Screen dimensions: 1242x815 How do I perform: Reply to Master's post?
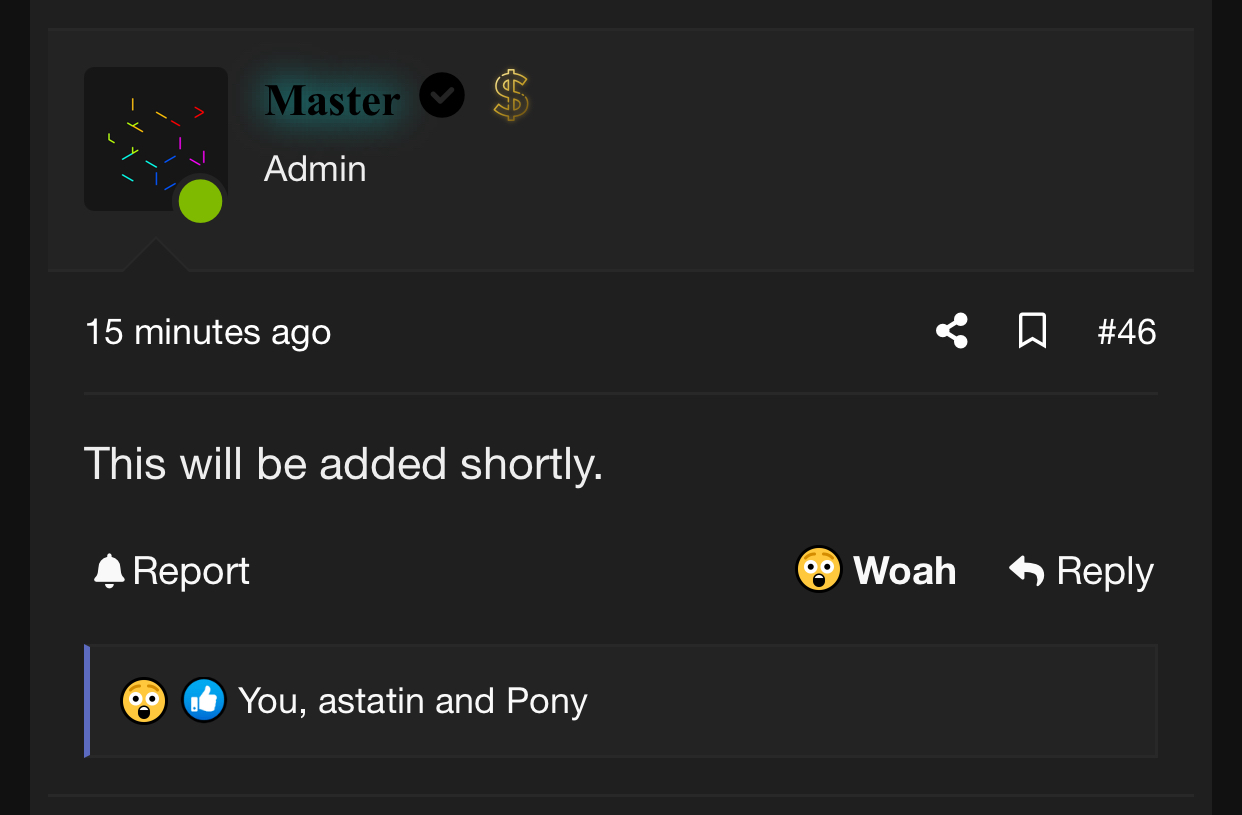[1104, 571]
